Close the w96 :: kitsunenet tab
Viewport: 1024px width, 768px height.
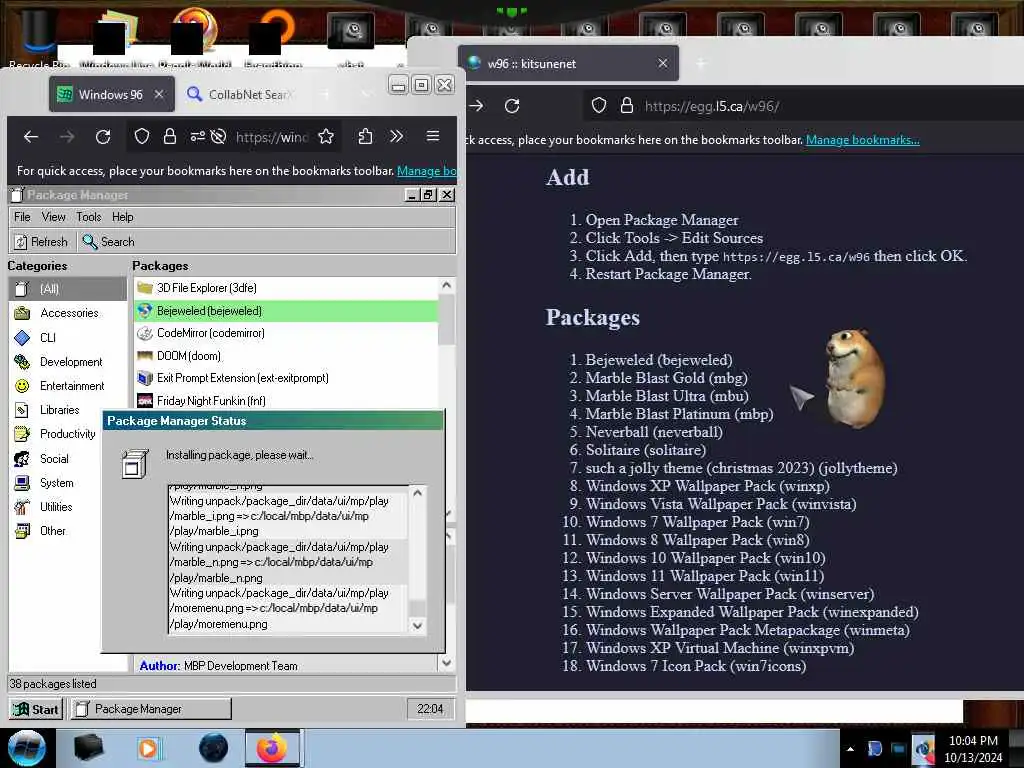pos(663,63)
